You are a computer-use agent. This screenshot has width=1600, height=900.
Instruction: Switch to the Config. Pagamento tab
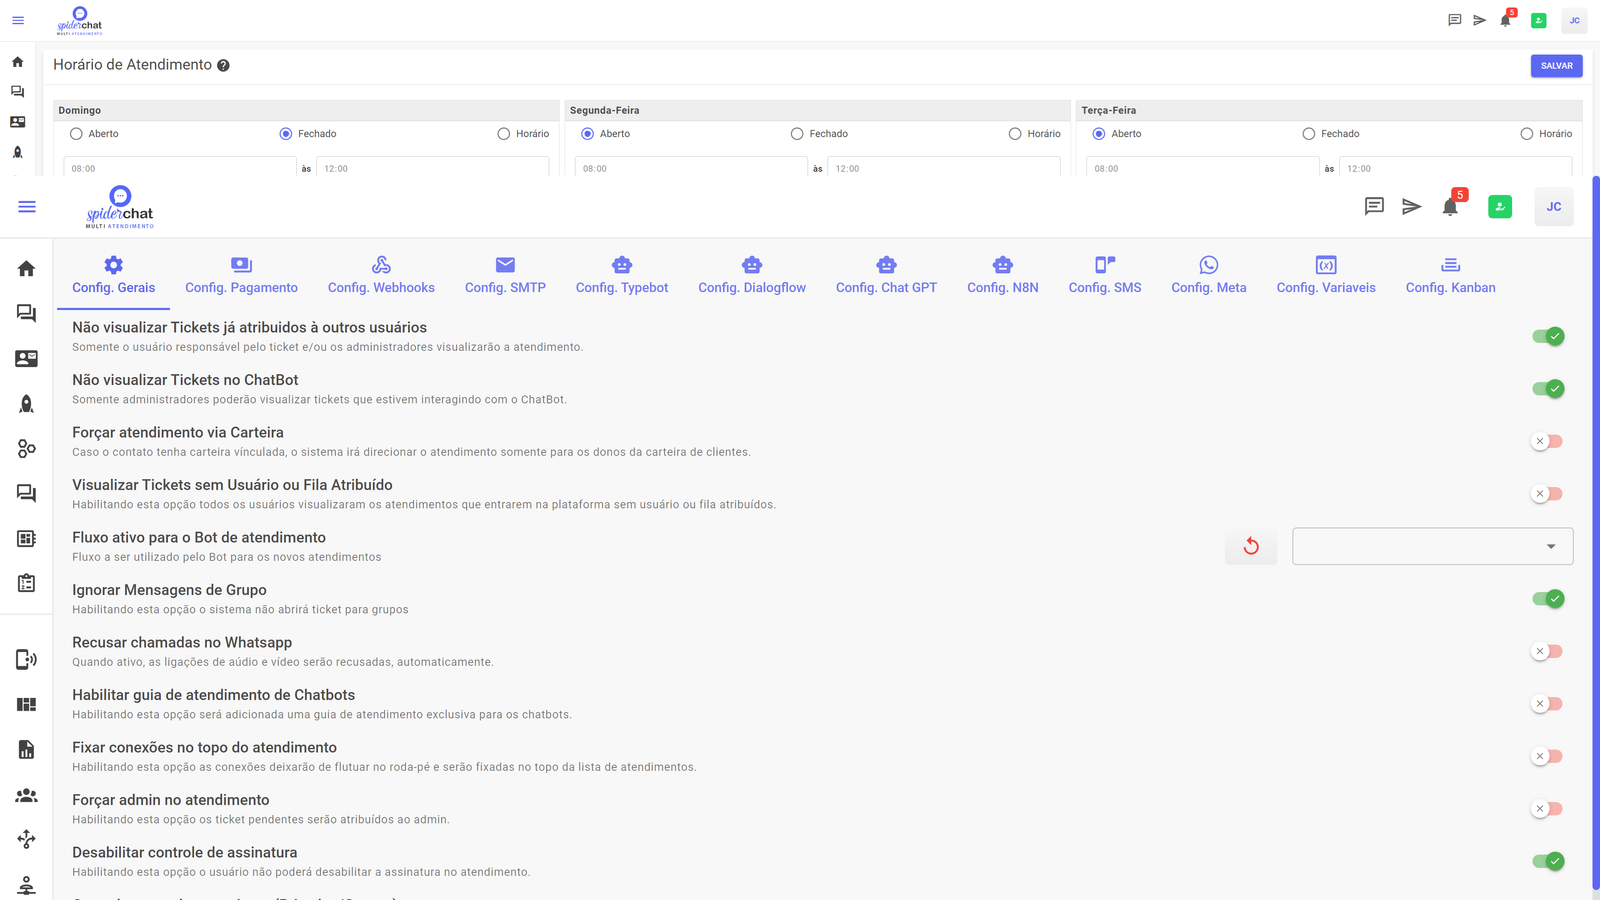pyautogui.click(x=241, y=275)
